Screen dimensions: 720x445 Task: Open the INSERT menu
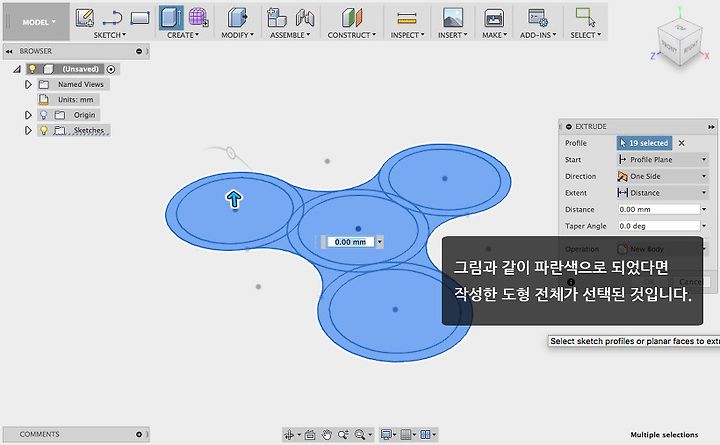coord(452,35)
